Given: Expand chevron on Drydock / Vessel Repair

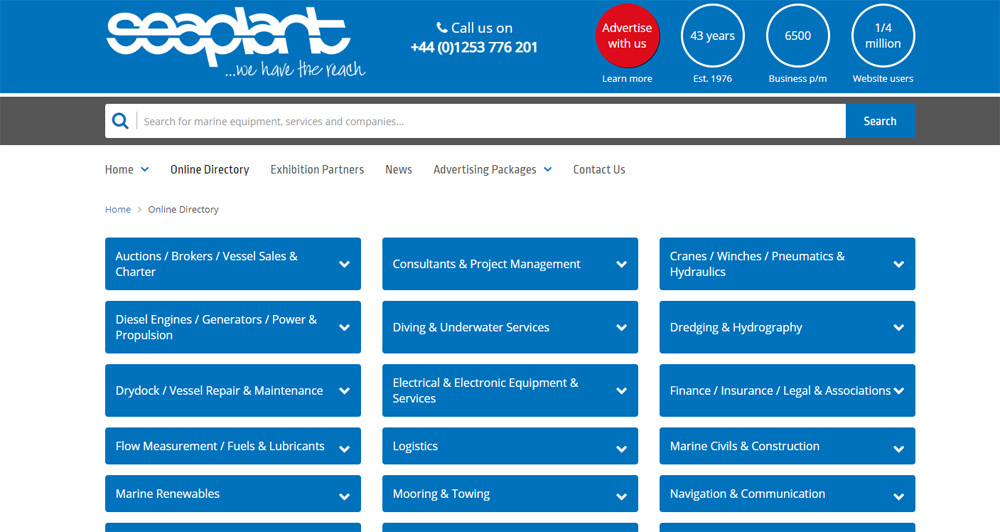Looking at the screenshot, I should click(344, 390).
